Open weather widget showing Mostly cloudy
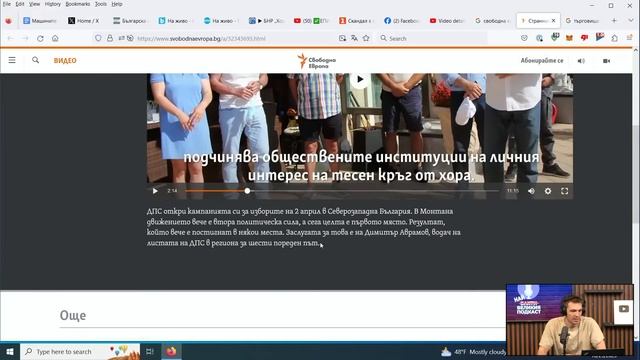This screenshot has height=360, width=640. coord(473,351)
